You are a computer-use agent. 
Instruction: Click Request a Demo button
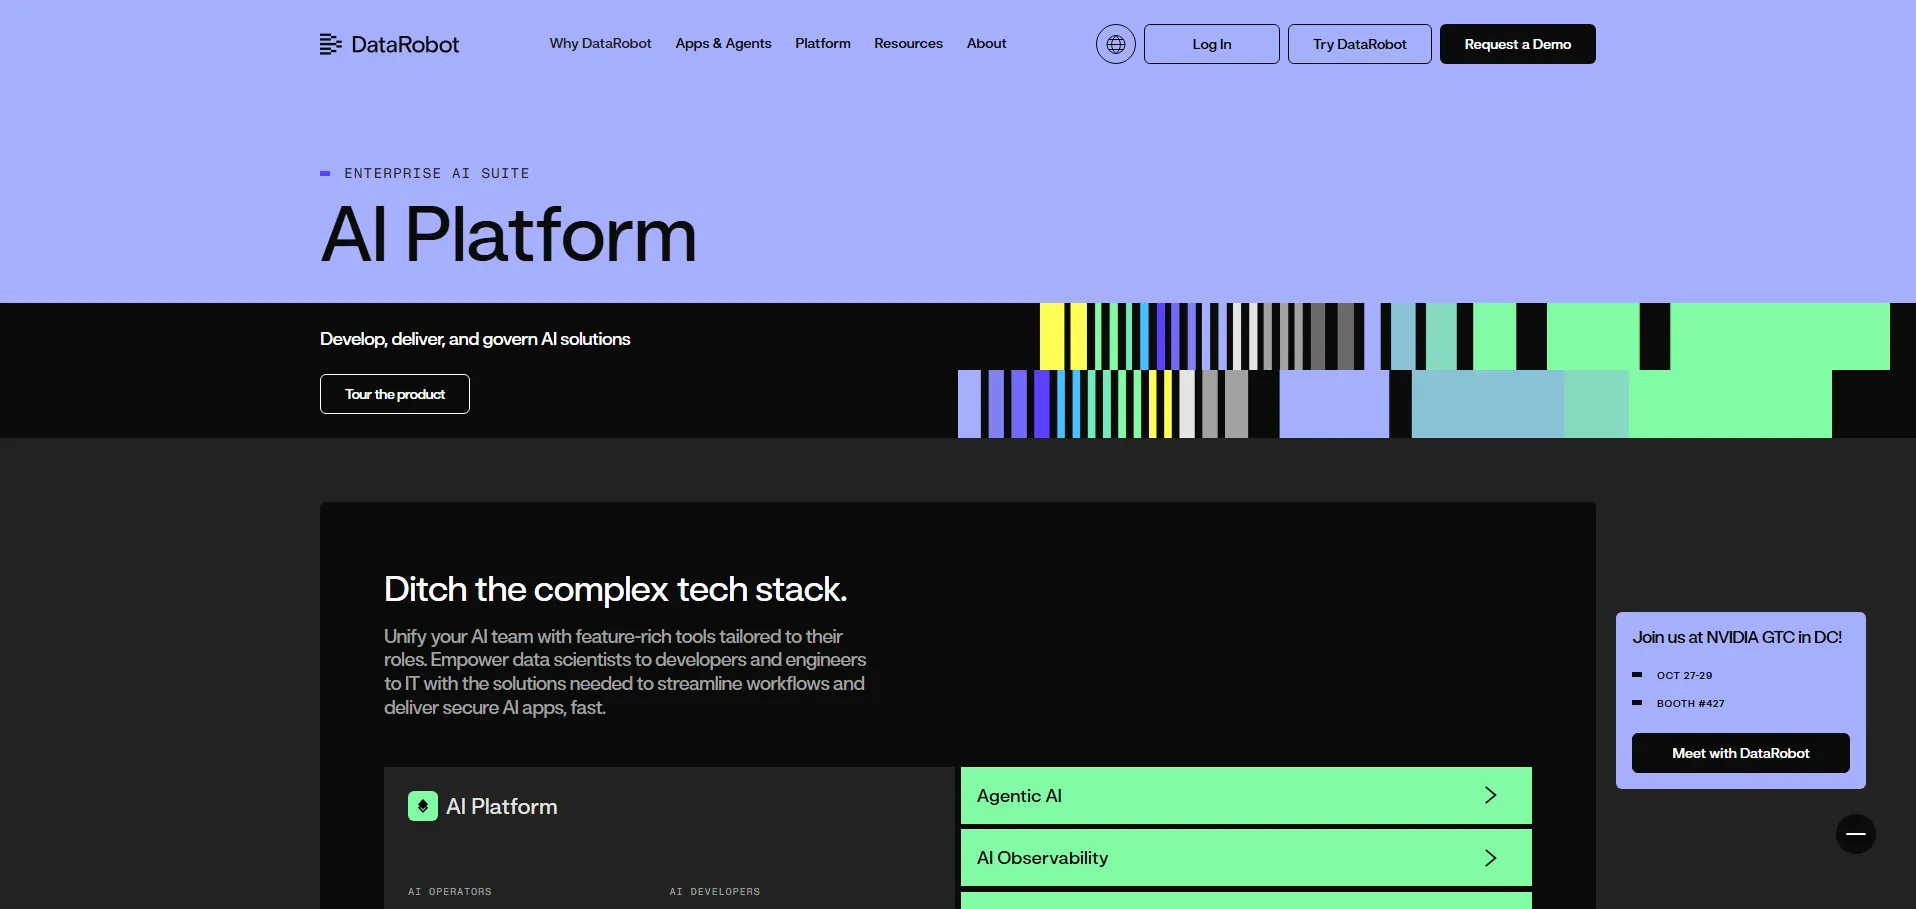(1517, 44)
